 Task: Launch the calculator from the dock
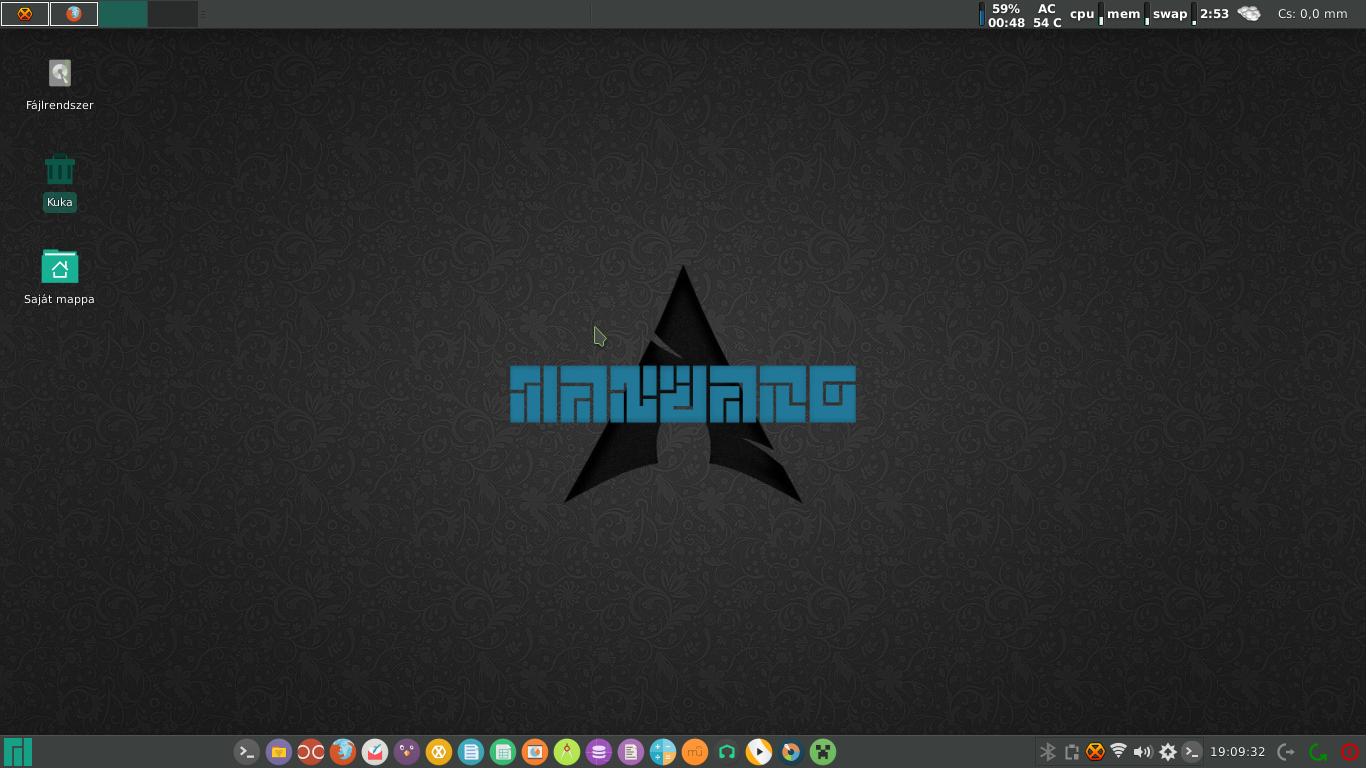[663, 752]
